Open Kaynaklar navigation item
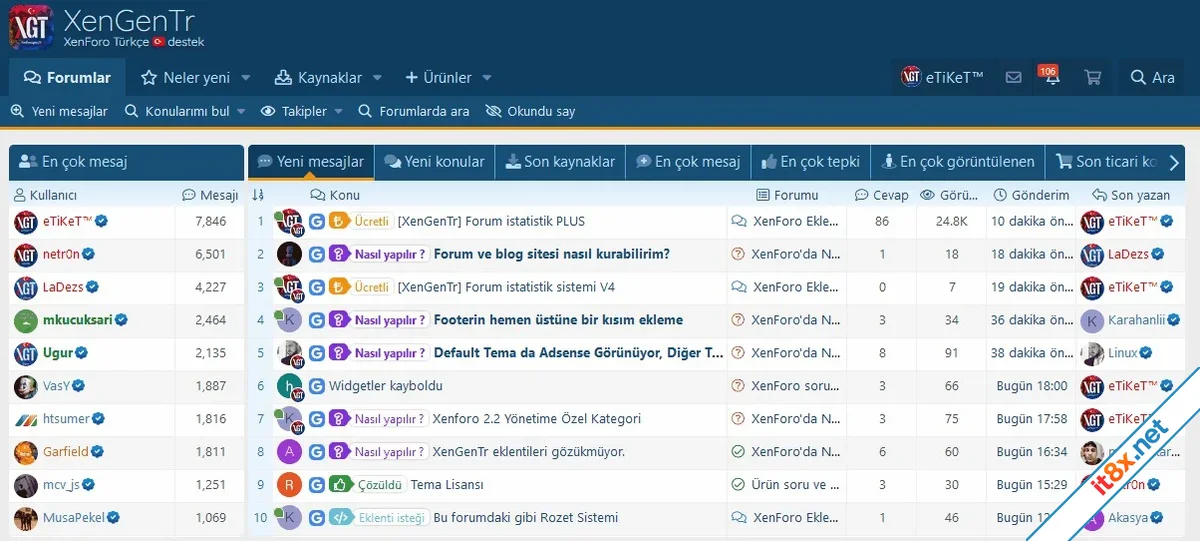This screenshot has width=1200, height=541. pos(317,77)
